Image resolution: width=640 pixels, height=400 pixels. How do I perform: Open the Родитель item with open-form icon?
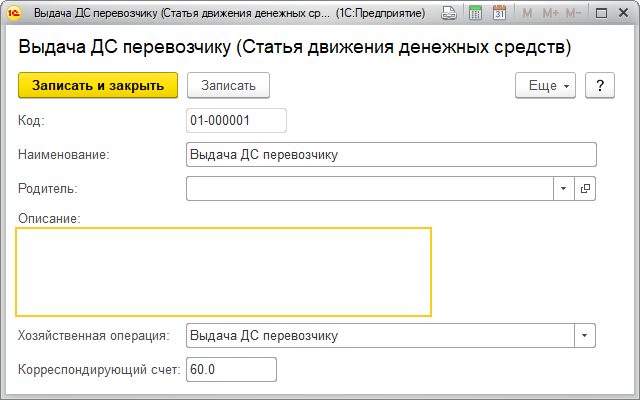[x=585, y=188]
